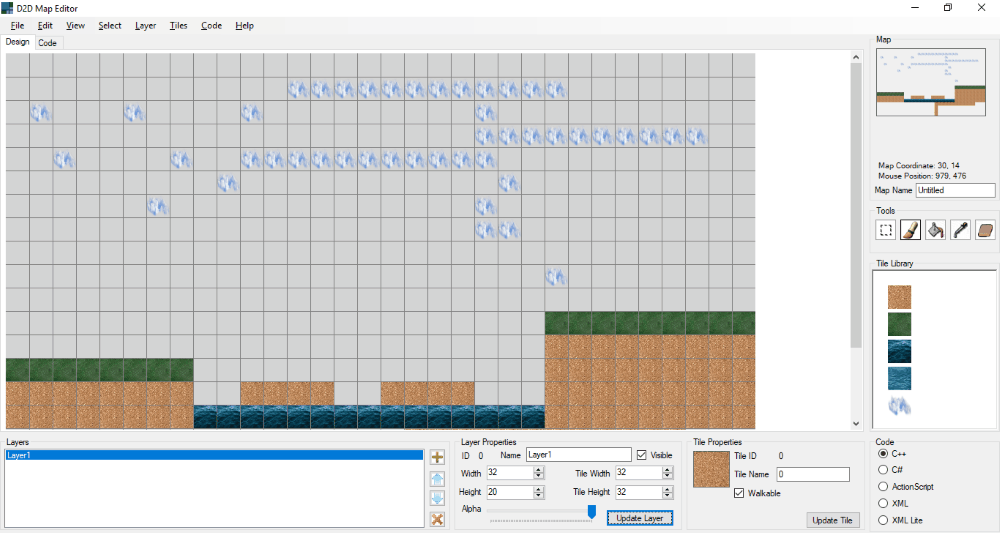Screen dimensions: 1000x533
Task: Toggle the layer Visible checkbox
Action: [x=642, y=455]
